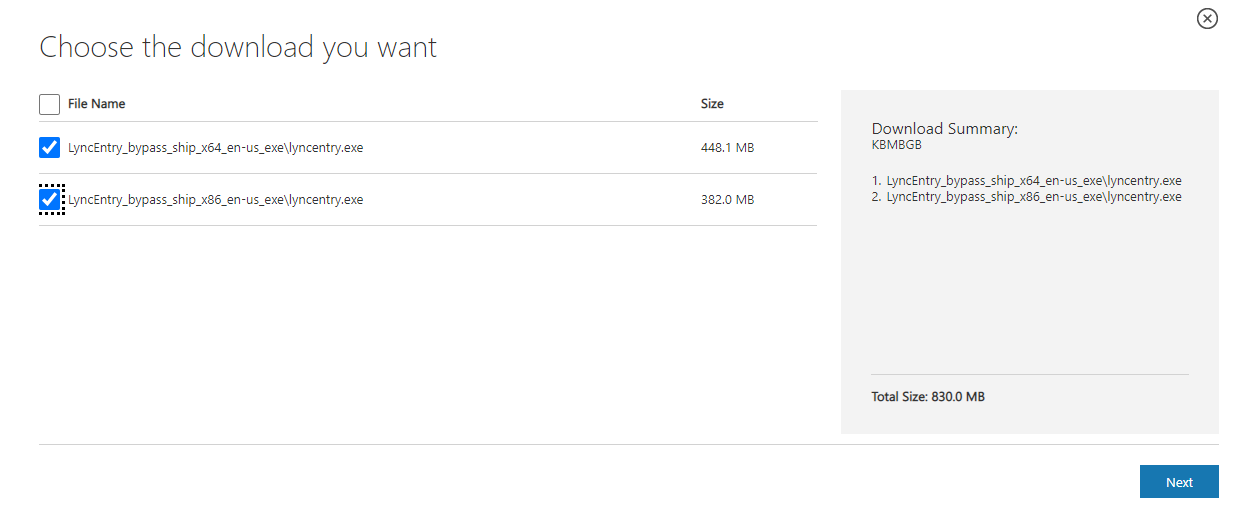Select the LyncEntry x64 file name label
The width and height of the screenshot is (1252, 508).
215,148
